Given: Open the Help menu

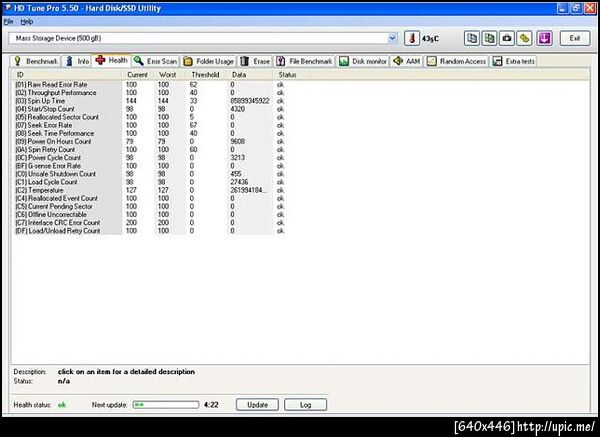Looking at the screenshot, I should point(26,22).
